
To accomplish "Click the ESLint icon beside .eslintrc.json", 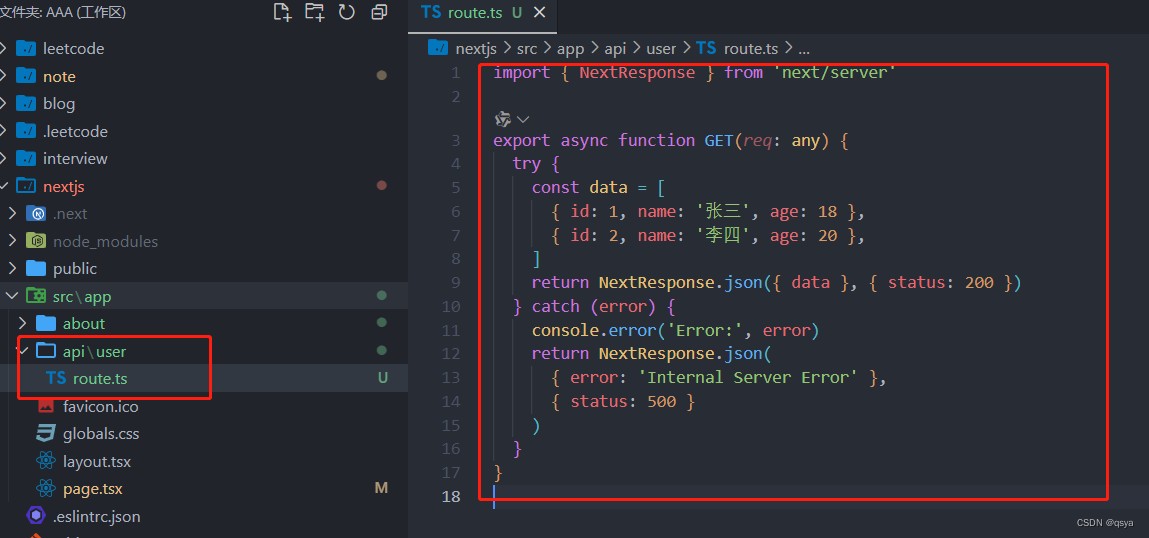I will coord(36,516).
